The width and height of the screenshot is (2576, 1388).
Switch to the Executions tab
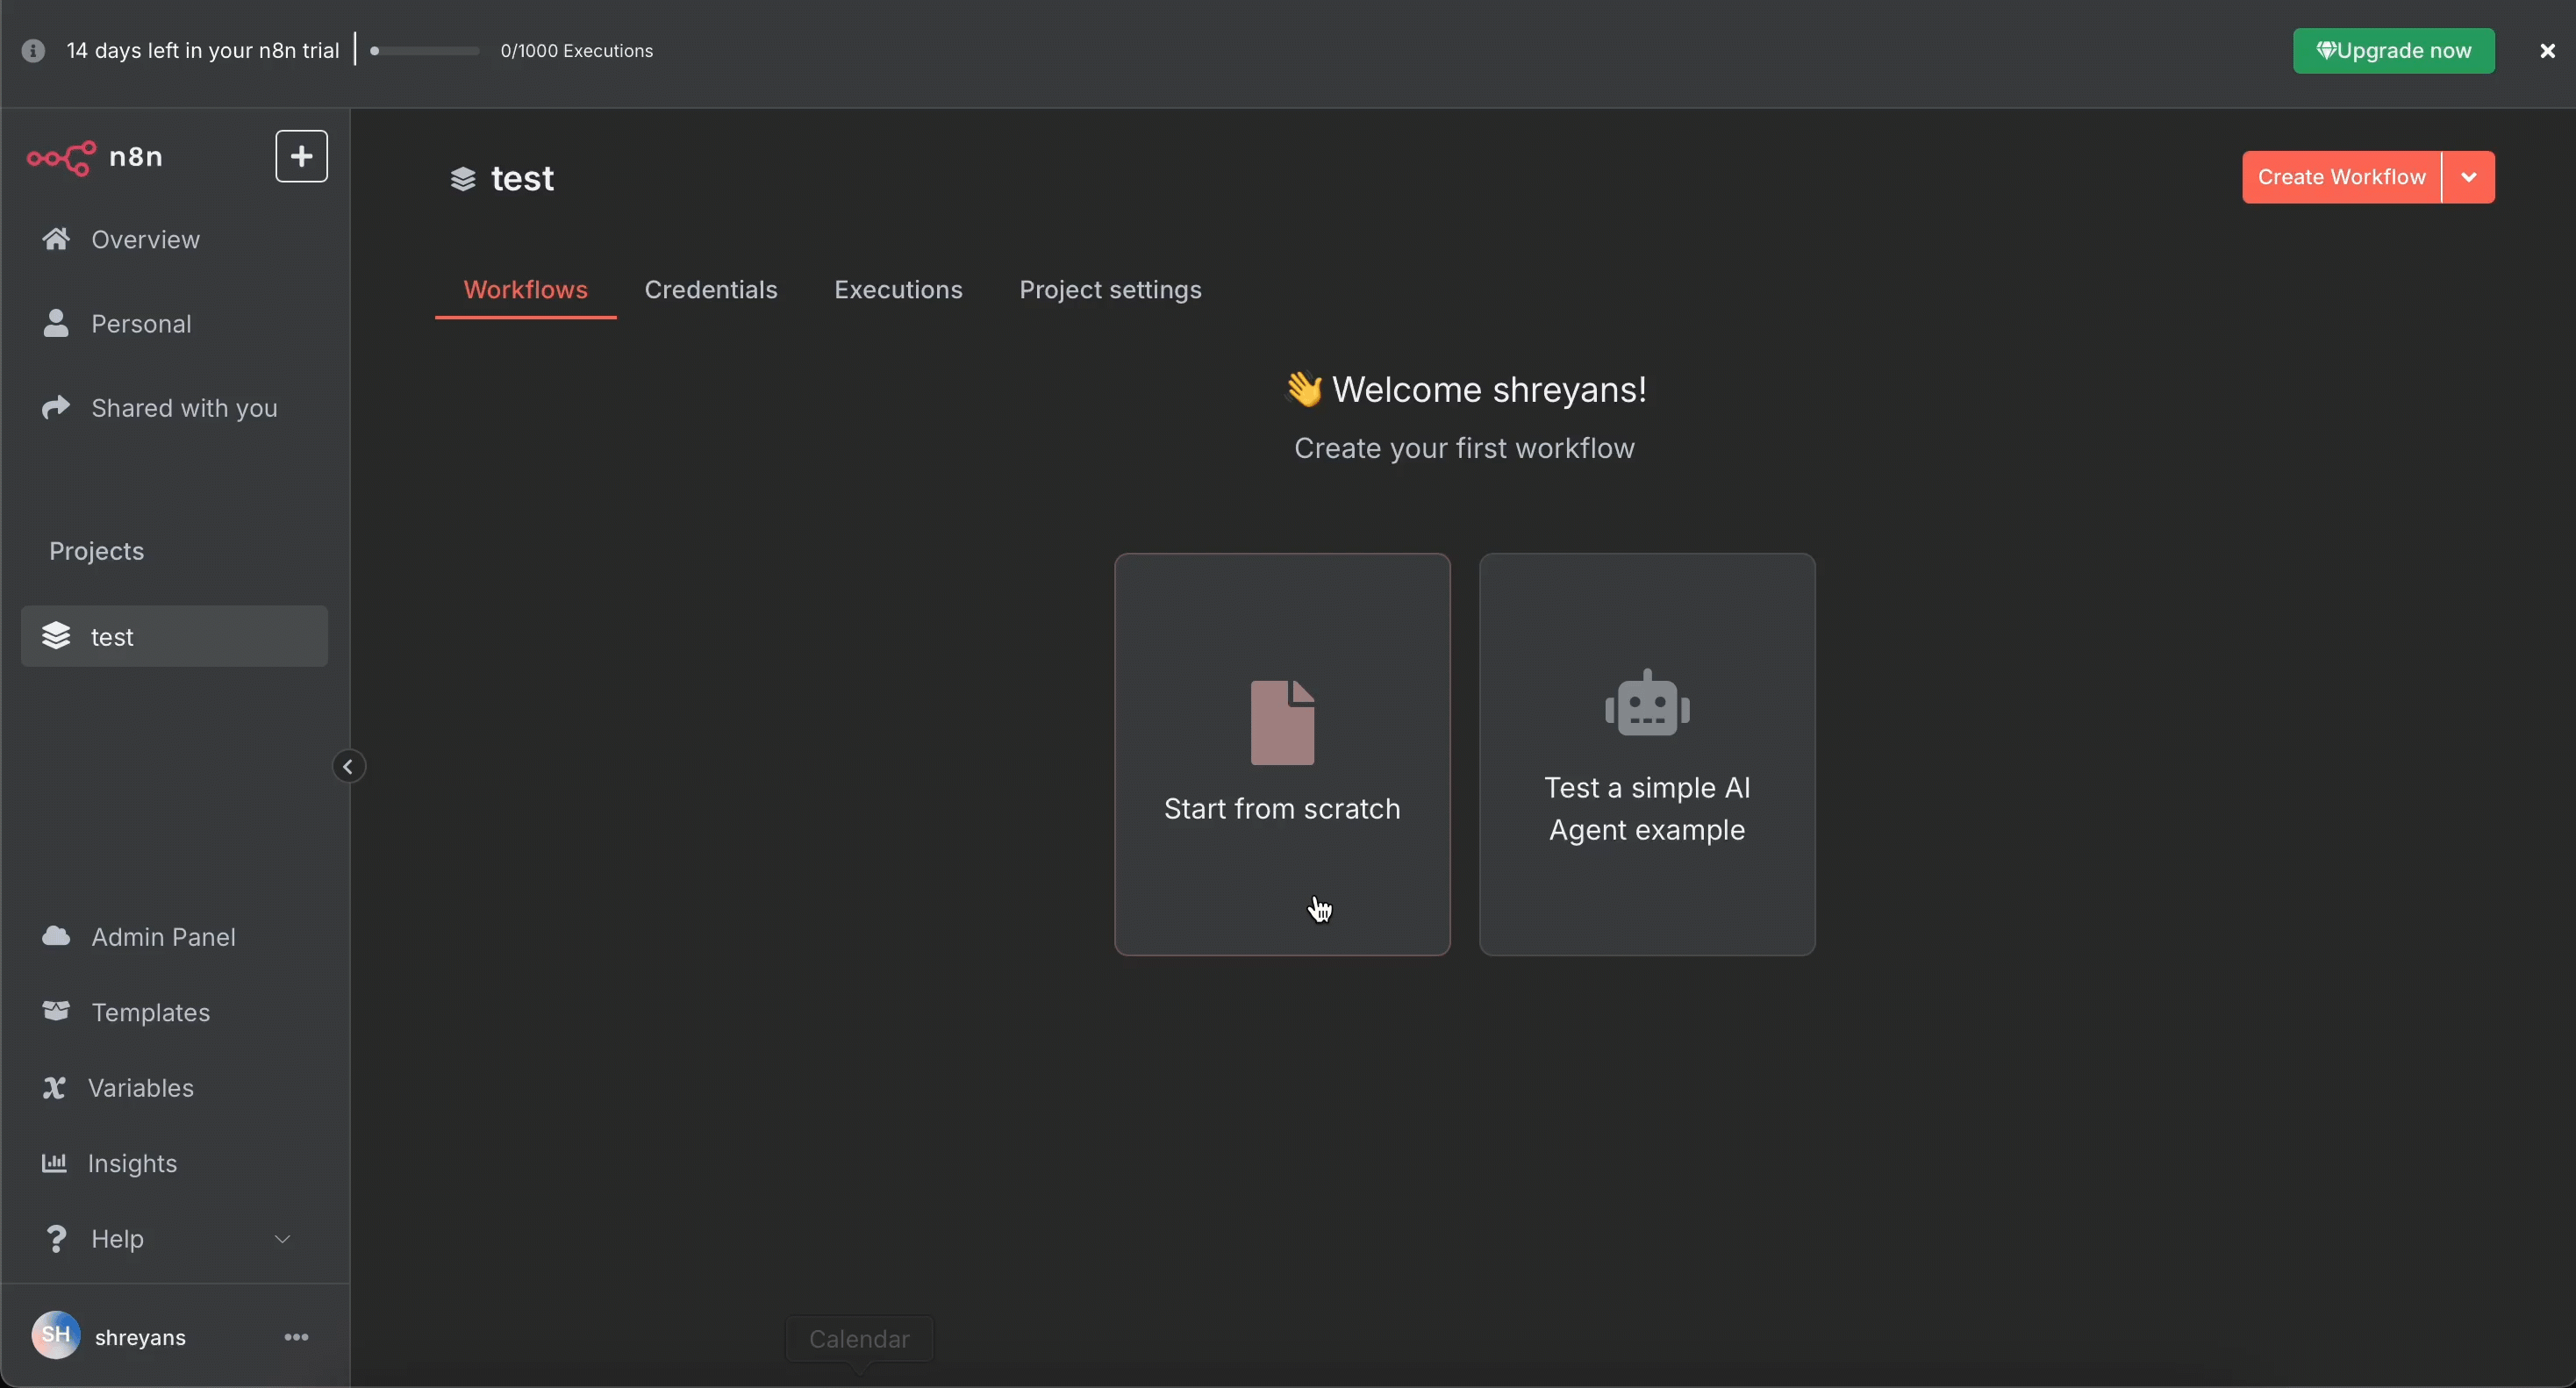click(x=898, y=290)
